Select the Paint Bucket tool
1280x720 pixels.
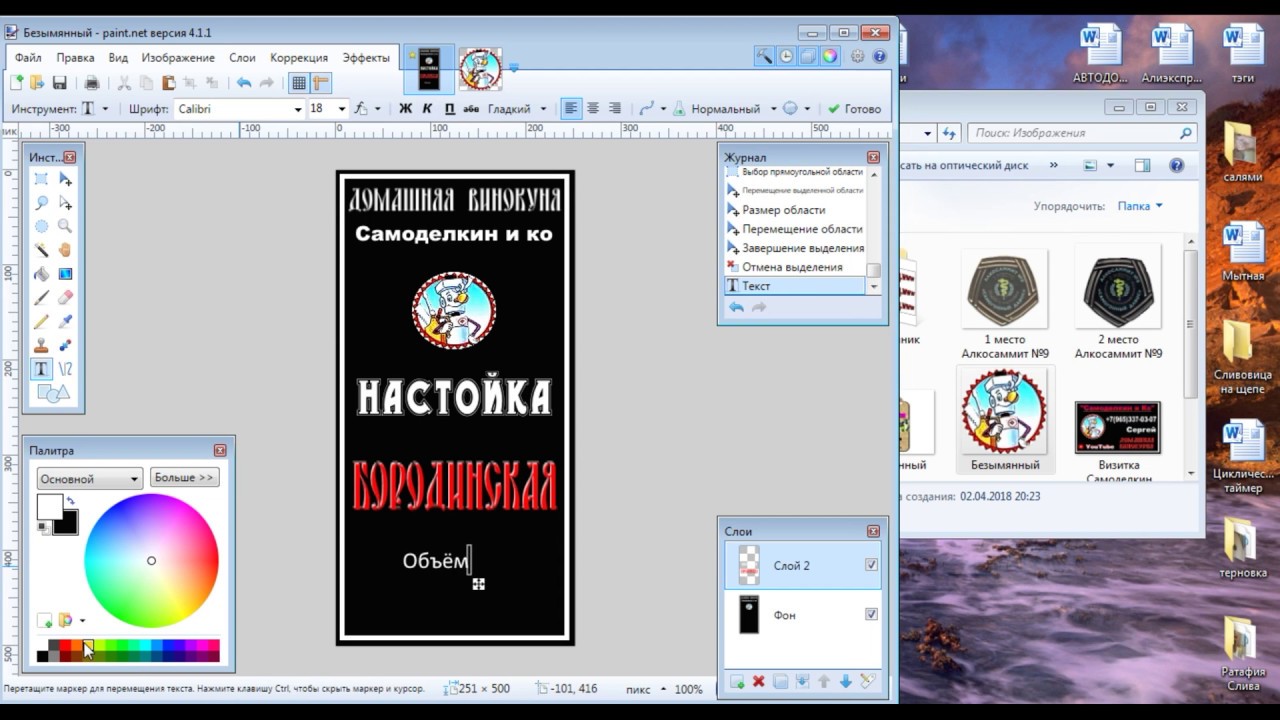click(41, 274)
